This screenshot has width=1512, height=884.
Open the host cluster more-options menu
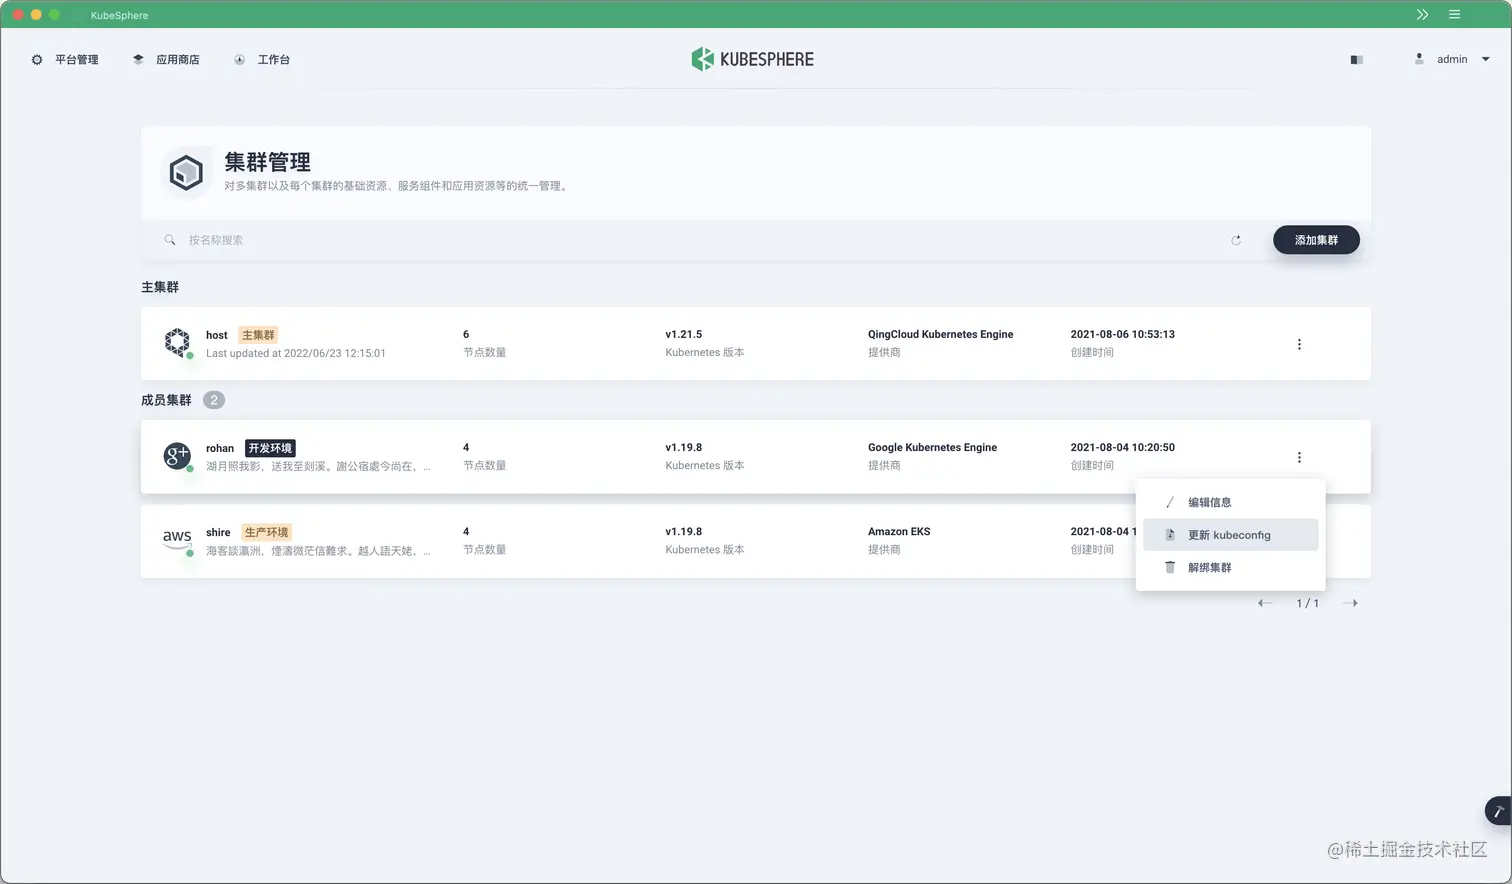1299,344
